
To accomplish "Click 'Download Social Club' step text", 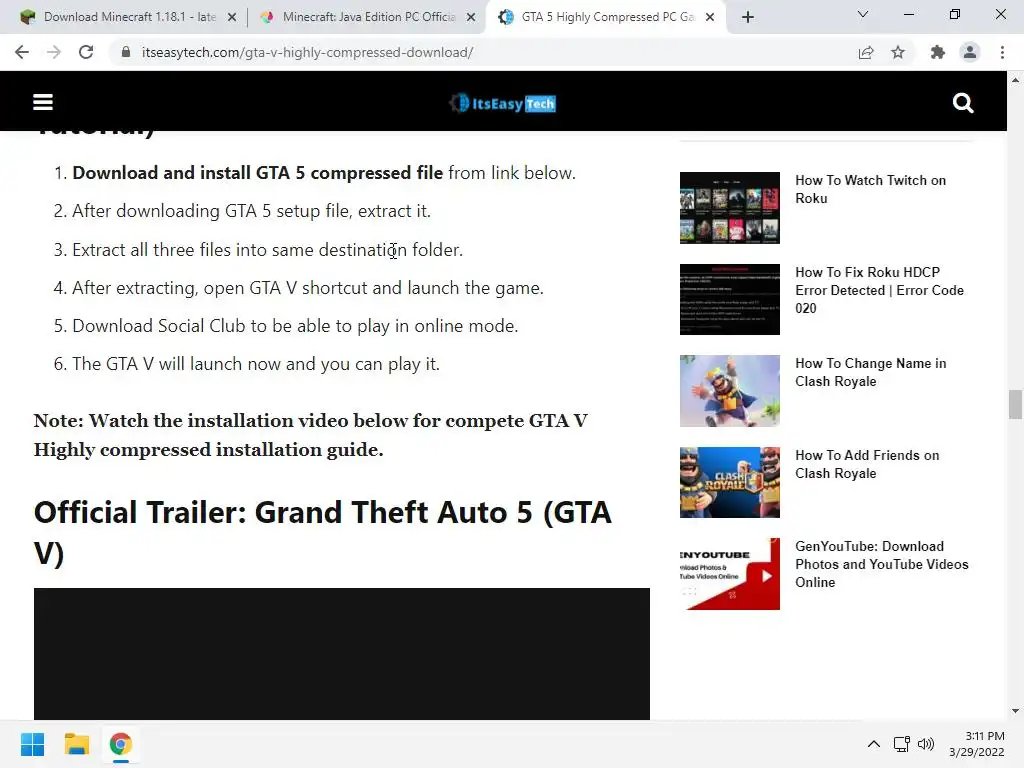I will tap(295, 326).
